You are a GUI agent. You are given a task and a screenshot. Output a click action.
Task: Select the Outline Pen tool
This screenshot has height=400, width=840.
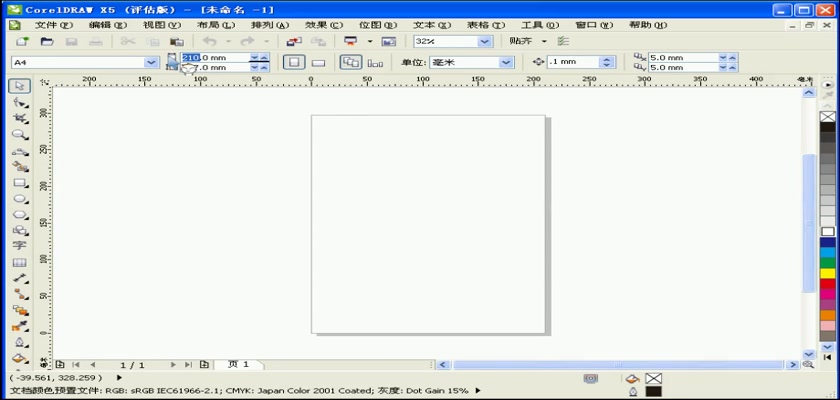20,342
